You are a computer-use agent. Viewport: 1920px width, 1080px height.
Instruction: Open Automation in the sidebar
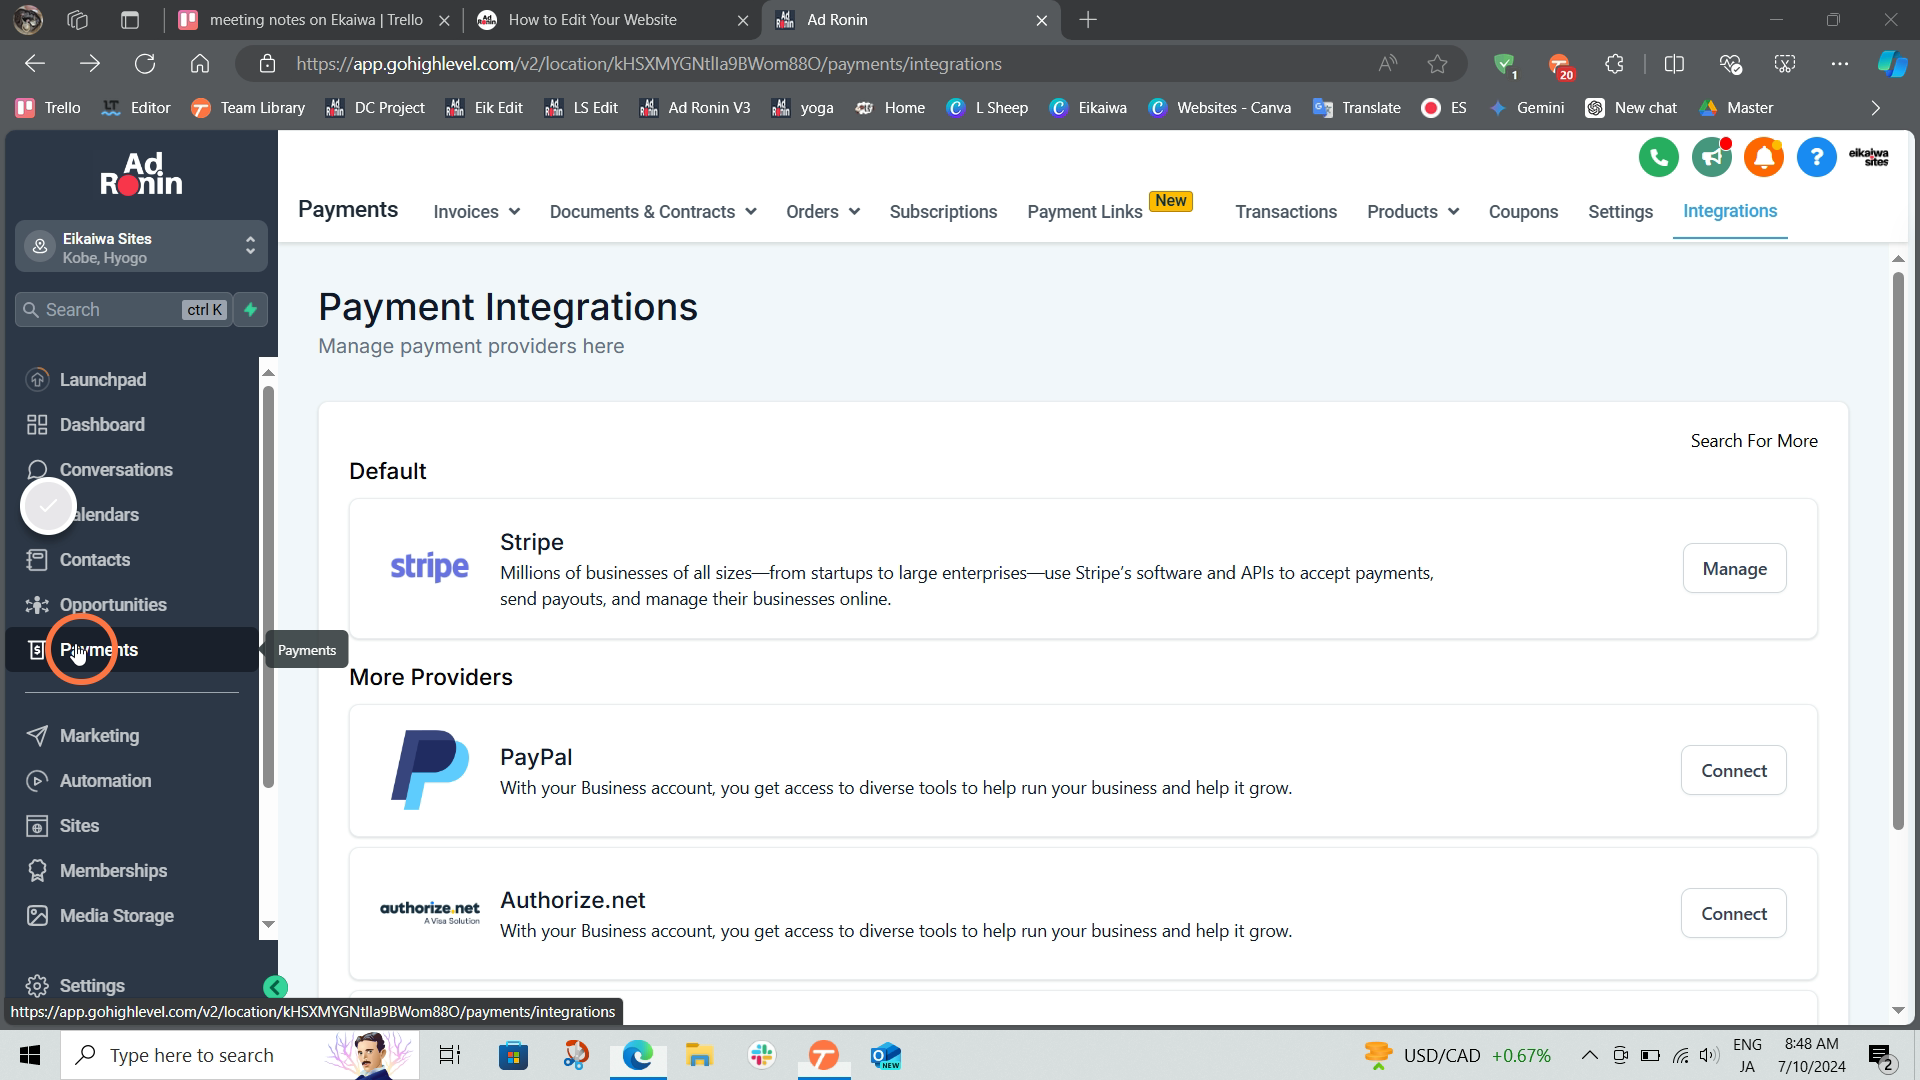tap(105, 781)
